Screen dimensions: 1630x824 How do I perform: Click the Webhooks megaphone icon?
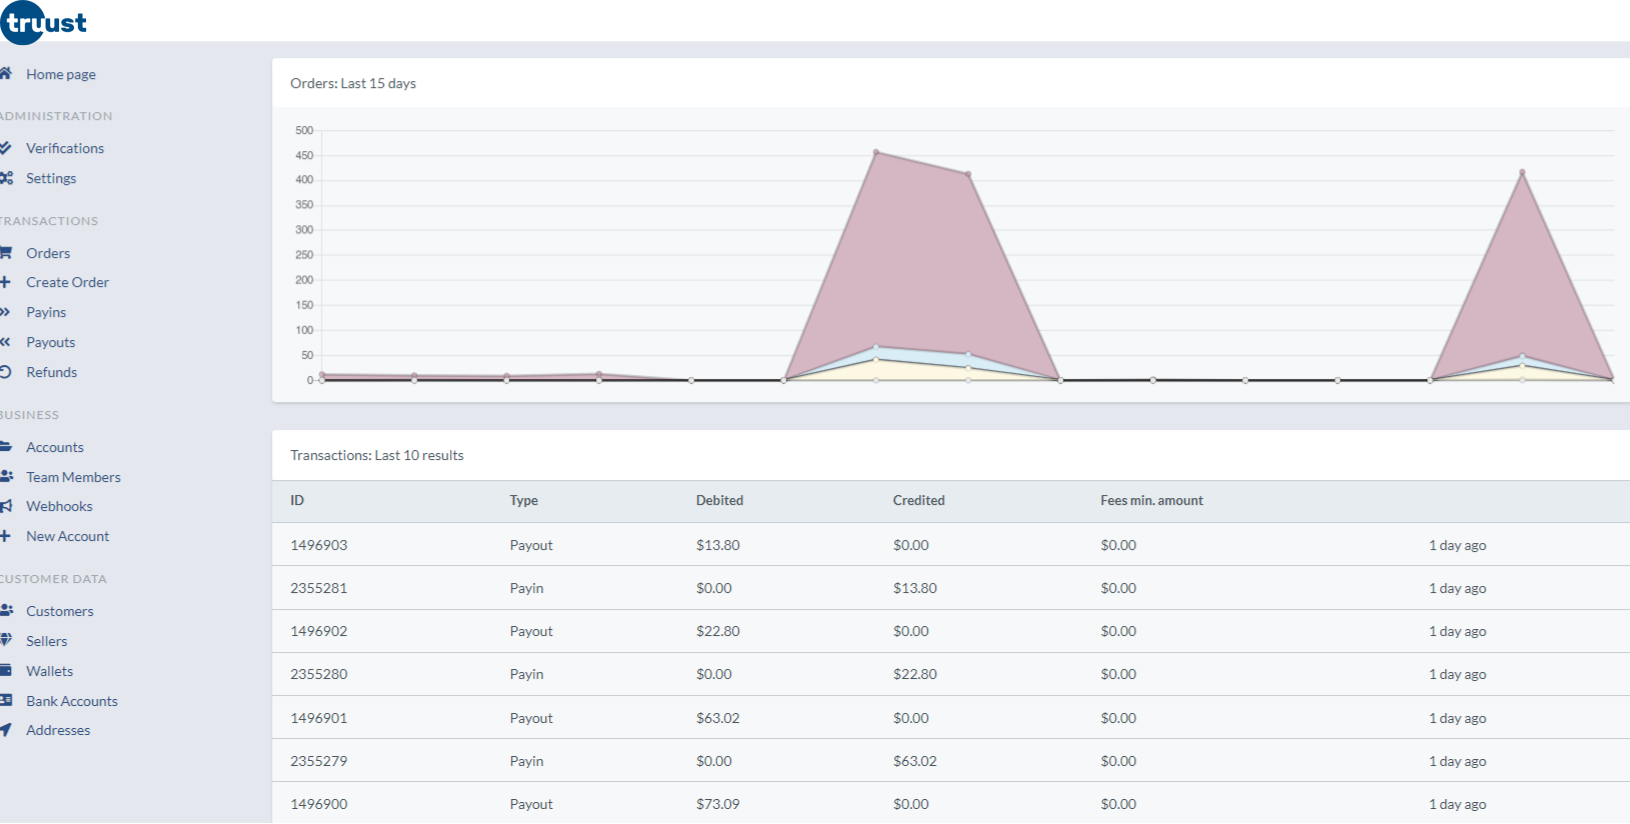click(6, 506)
